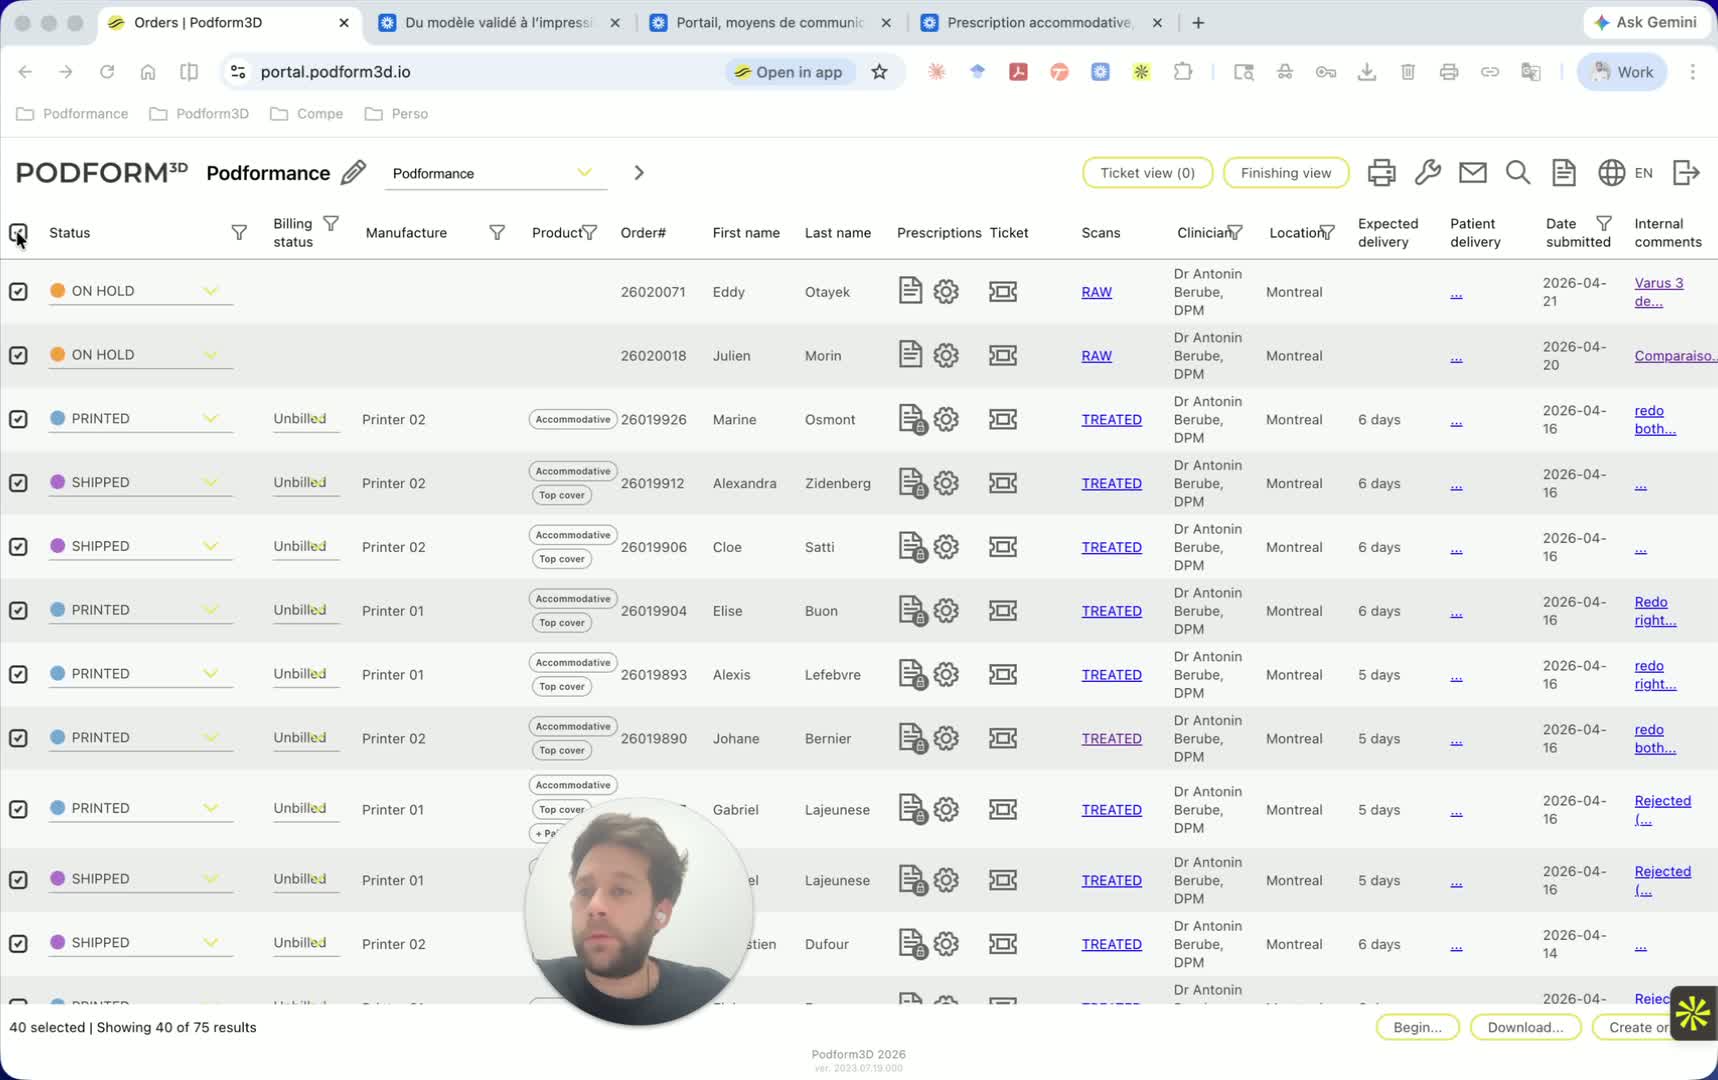Open the Compe bookmarks folder
Screen dimensions: 1718x1080
pyautogui.click(x=307, y=114)
